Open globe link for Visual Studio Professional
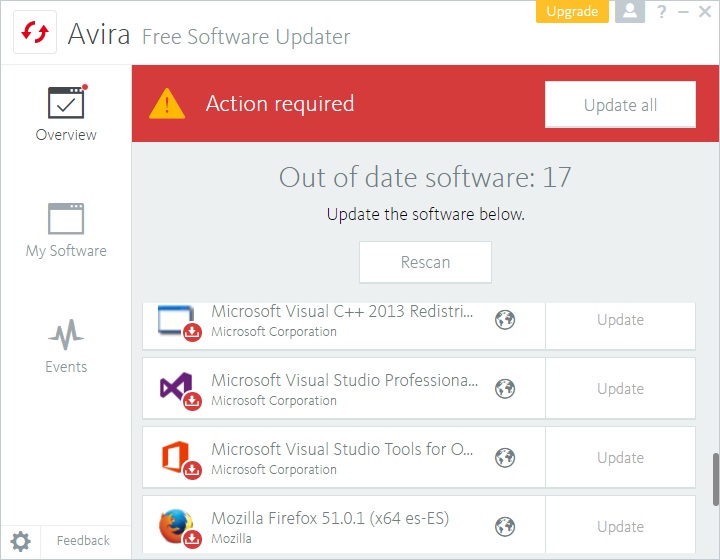The width and height of the screenshot is (720, 560). pos(505,389)
